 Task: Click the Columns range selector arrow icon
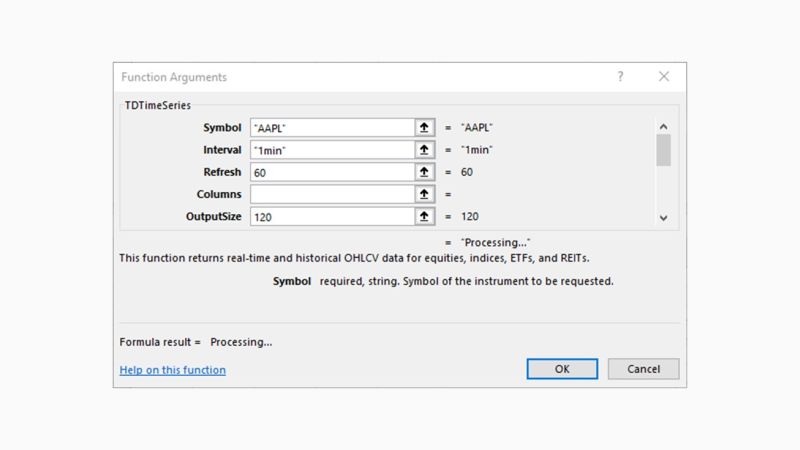tap(424, 194)
